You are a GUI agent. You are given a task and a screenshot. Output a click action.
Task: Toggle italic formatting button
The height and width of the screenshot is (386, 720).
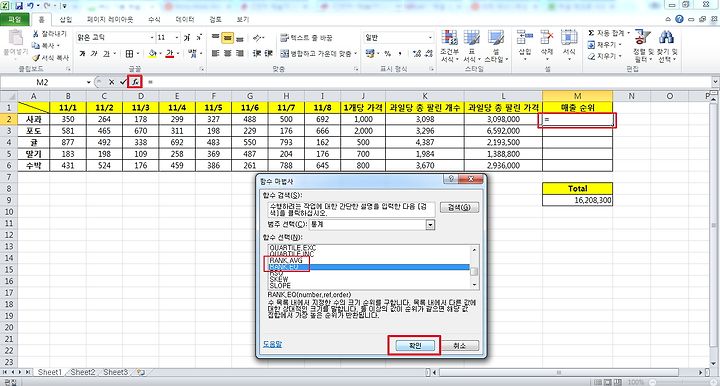94,54
